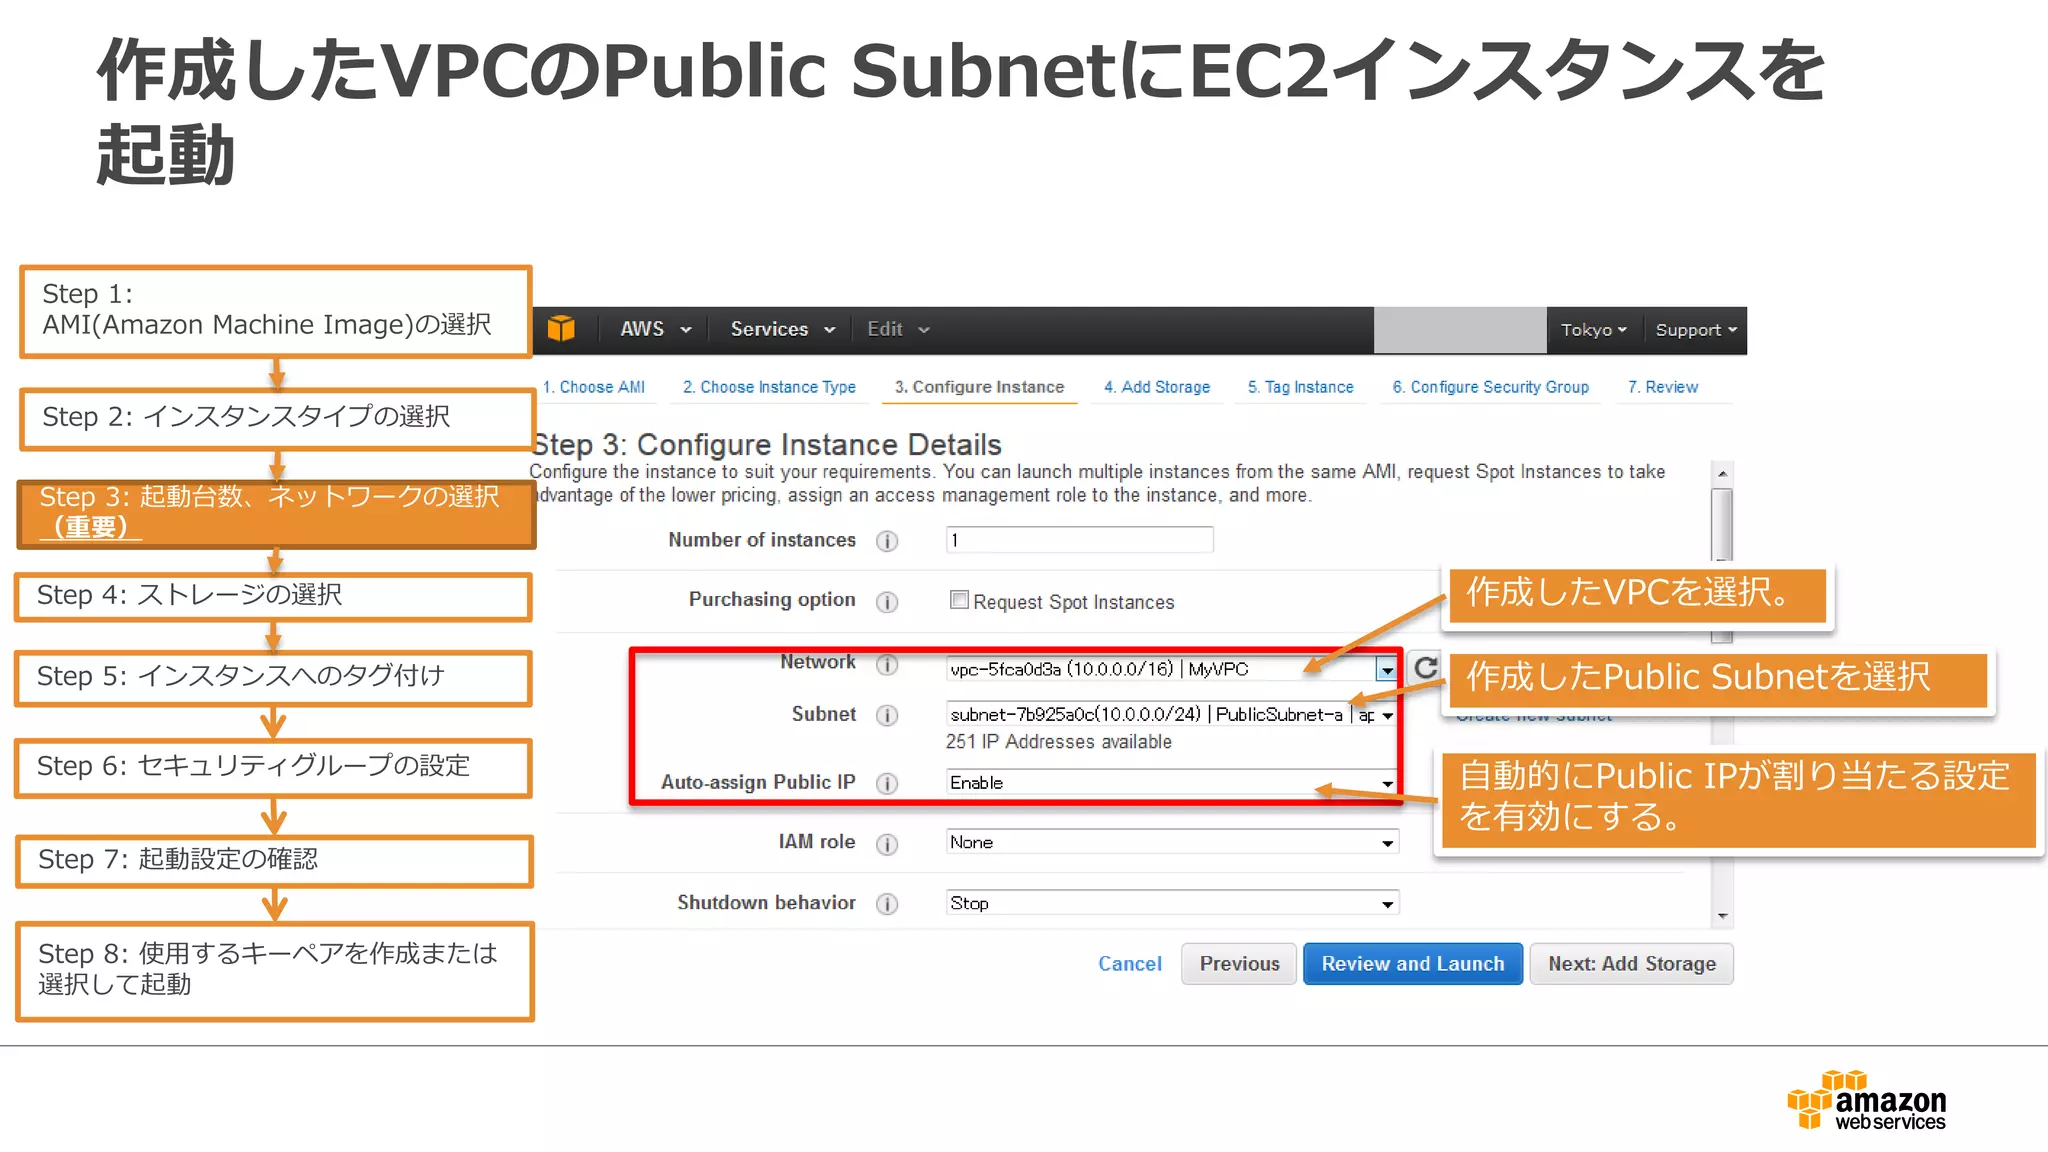Image resolution: width=2048 pixels, height=1152 pixels.
Task: Select 3. Configure Instance tab
Action: [x=979, y=387]
